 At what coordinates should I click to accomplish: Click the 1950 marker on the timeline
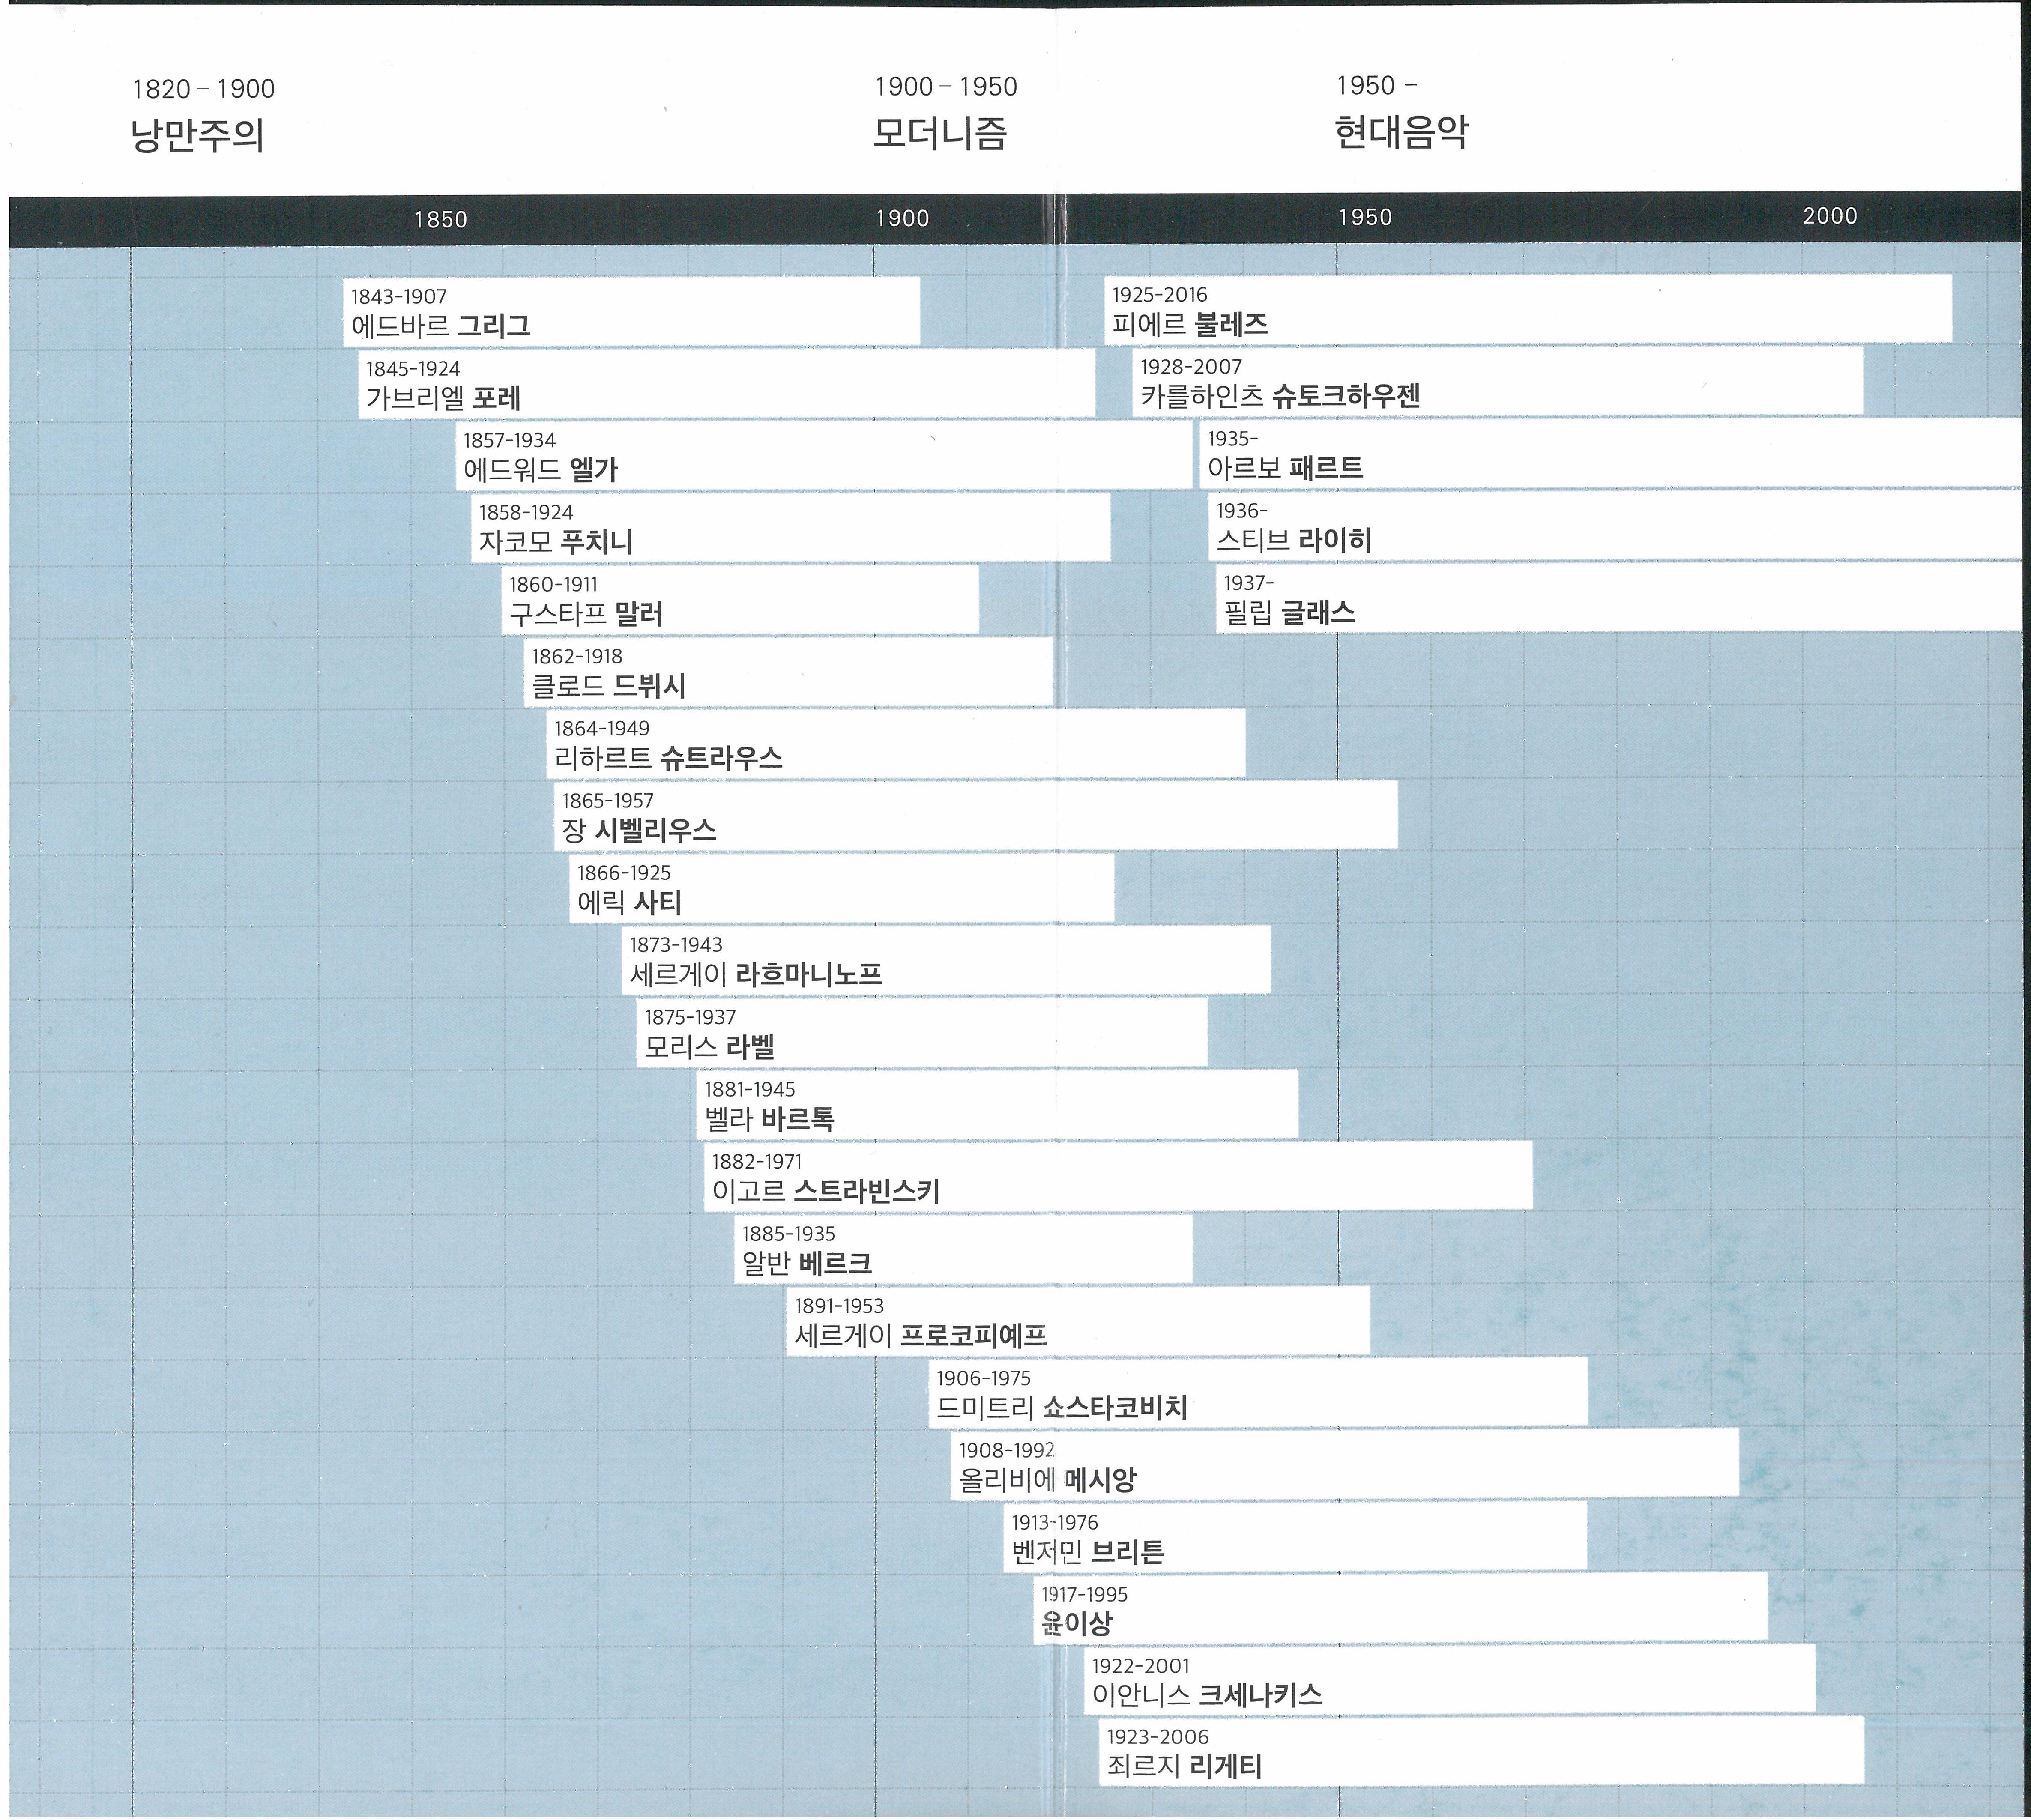[x=1365, y=217]
